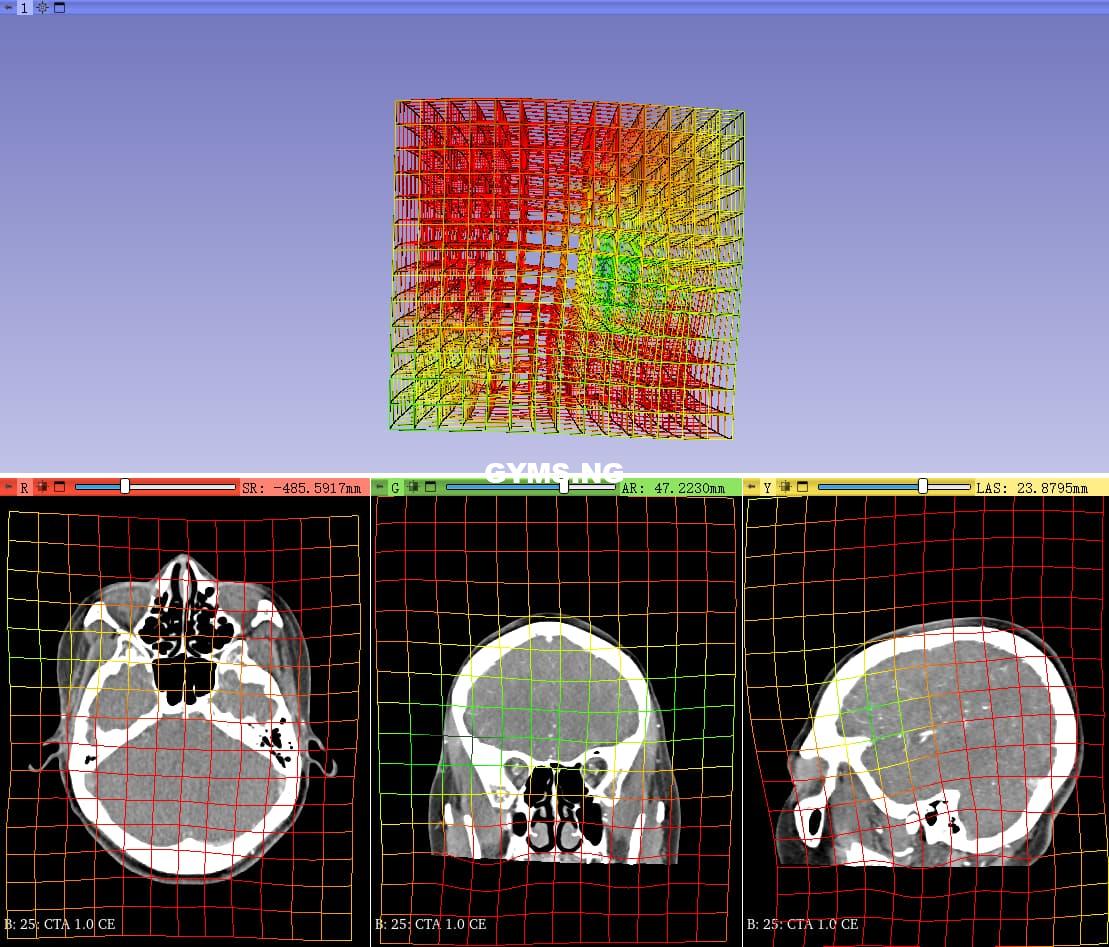Center the 3D view with crosshair icon
Screen dimensions: 1109x947
(42, 7)
